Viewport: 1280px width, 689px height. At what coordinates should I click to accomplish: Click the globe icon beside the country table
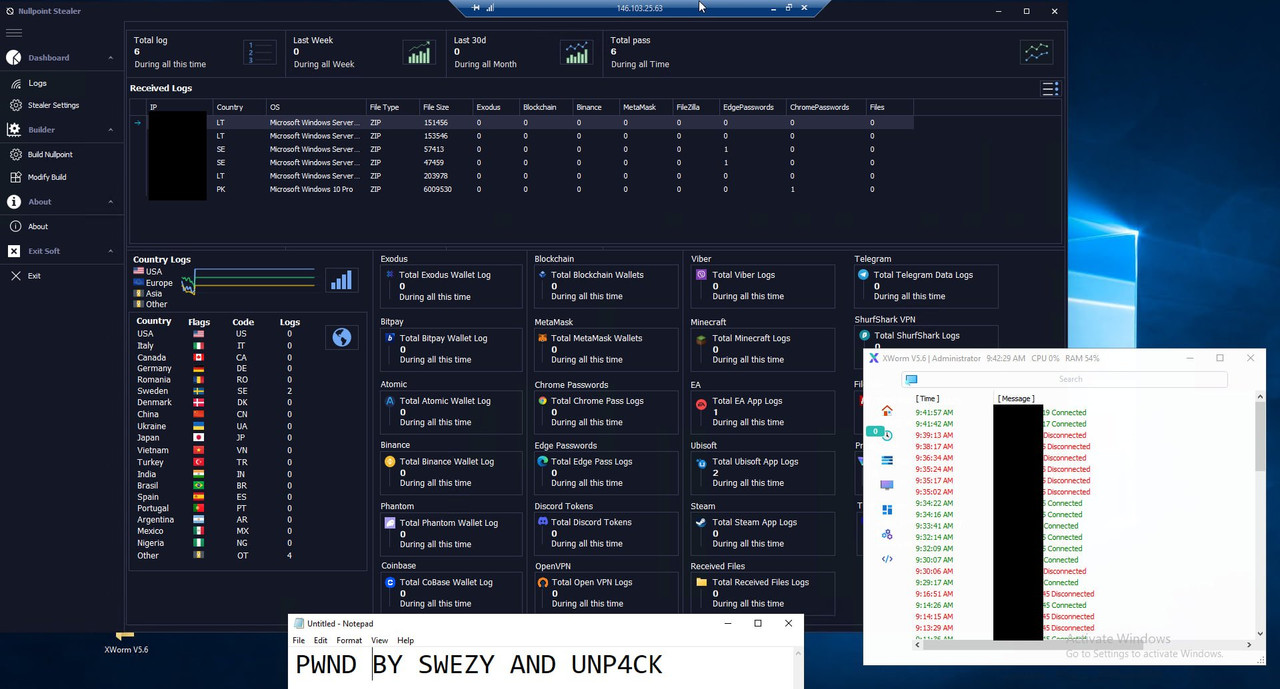(342, 338)
